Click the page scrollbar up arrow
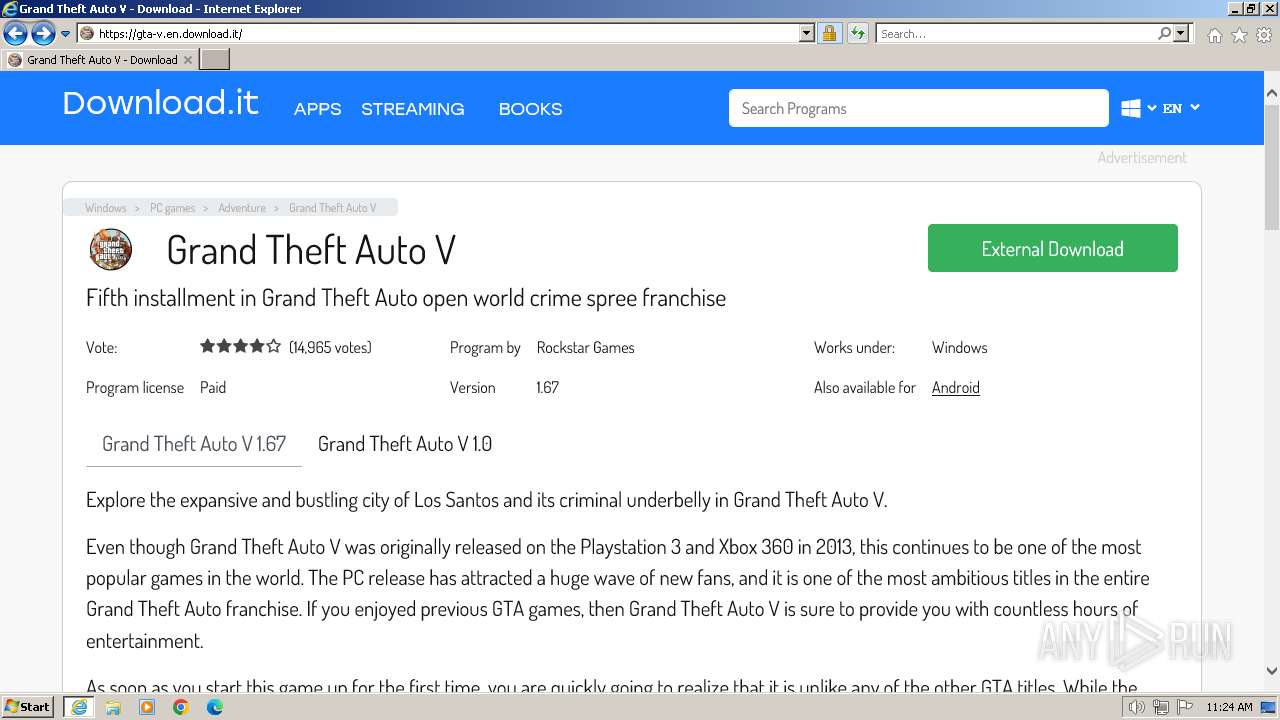 tap(1272, 93)
